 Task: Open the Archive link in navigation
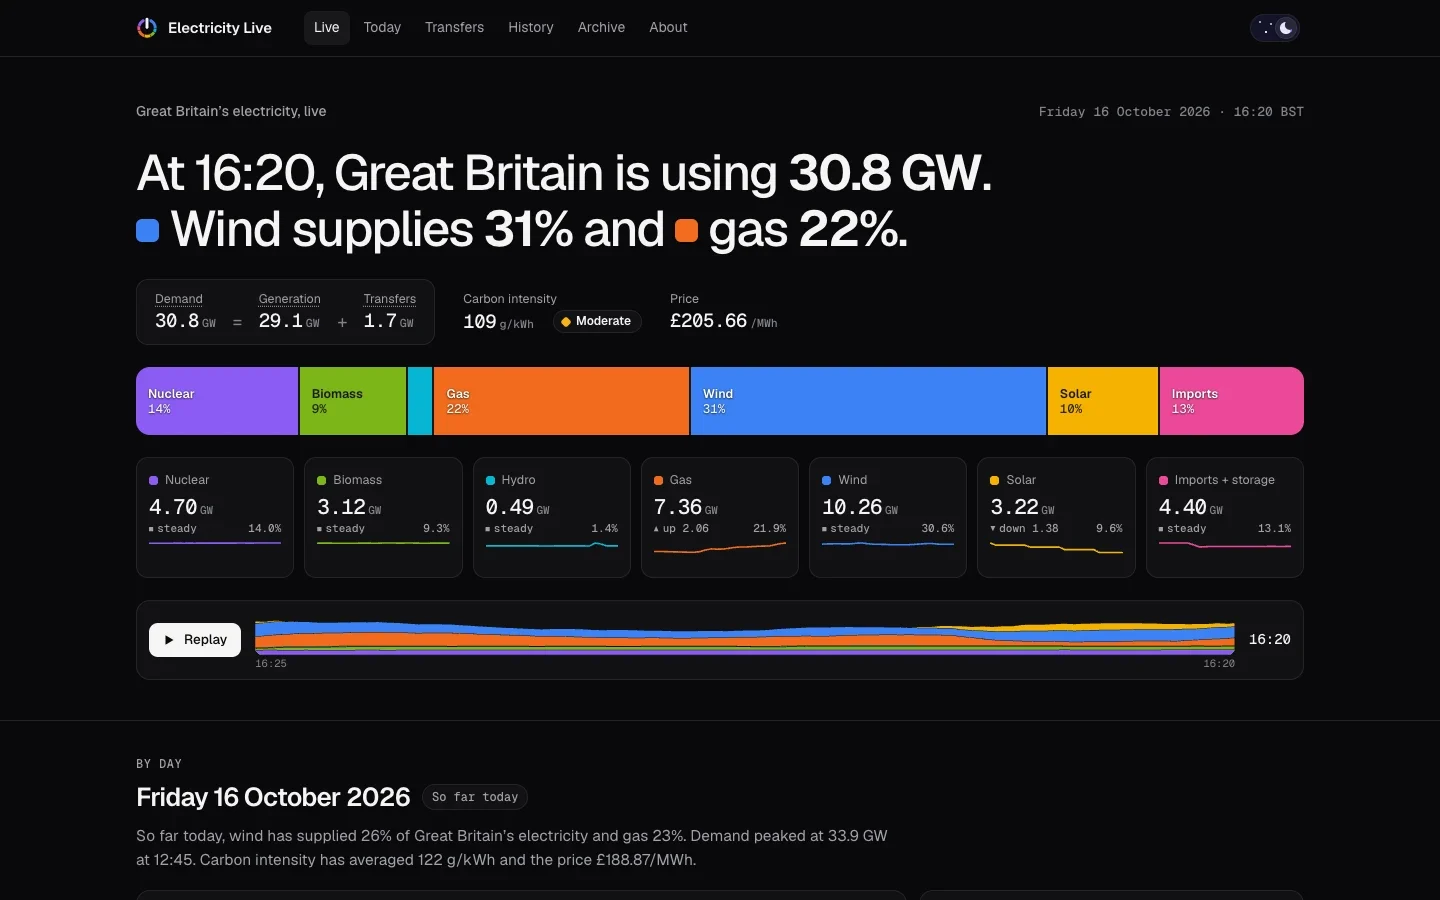601,28
